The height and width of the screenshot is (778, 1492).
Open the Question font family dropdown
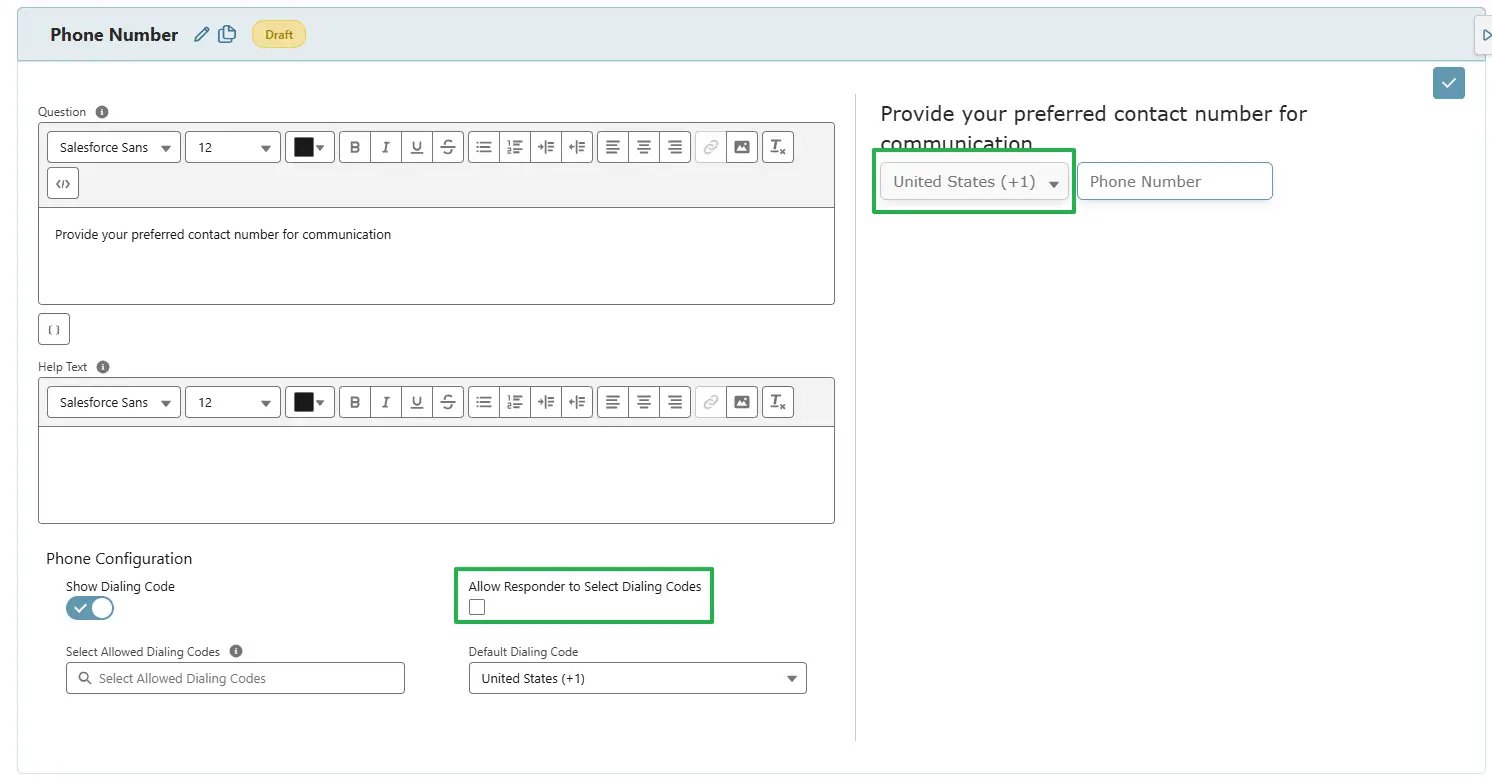(114, 147)
